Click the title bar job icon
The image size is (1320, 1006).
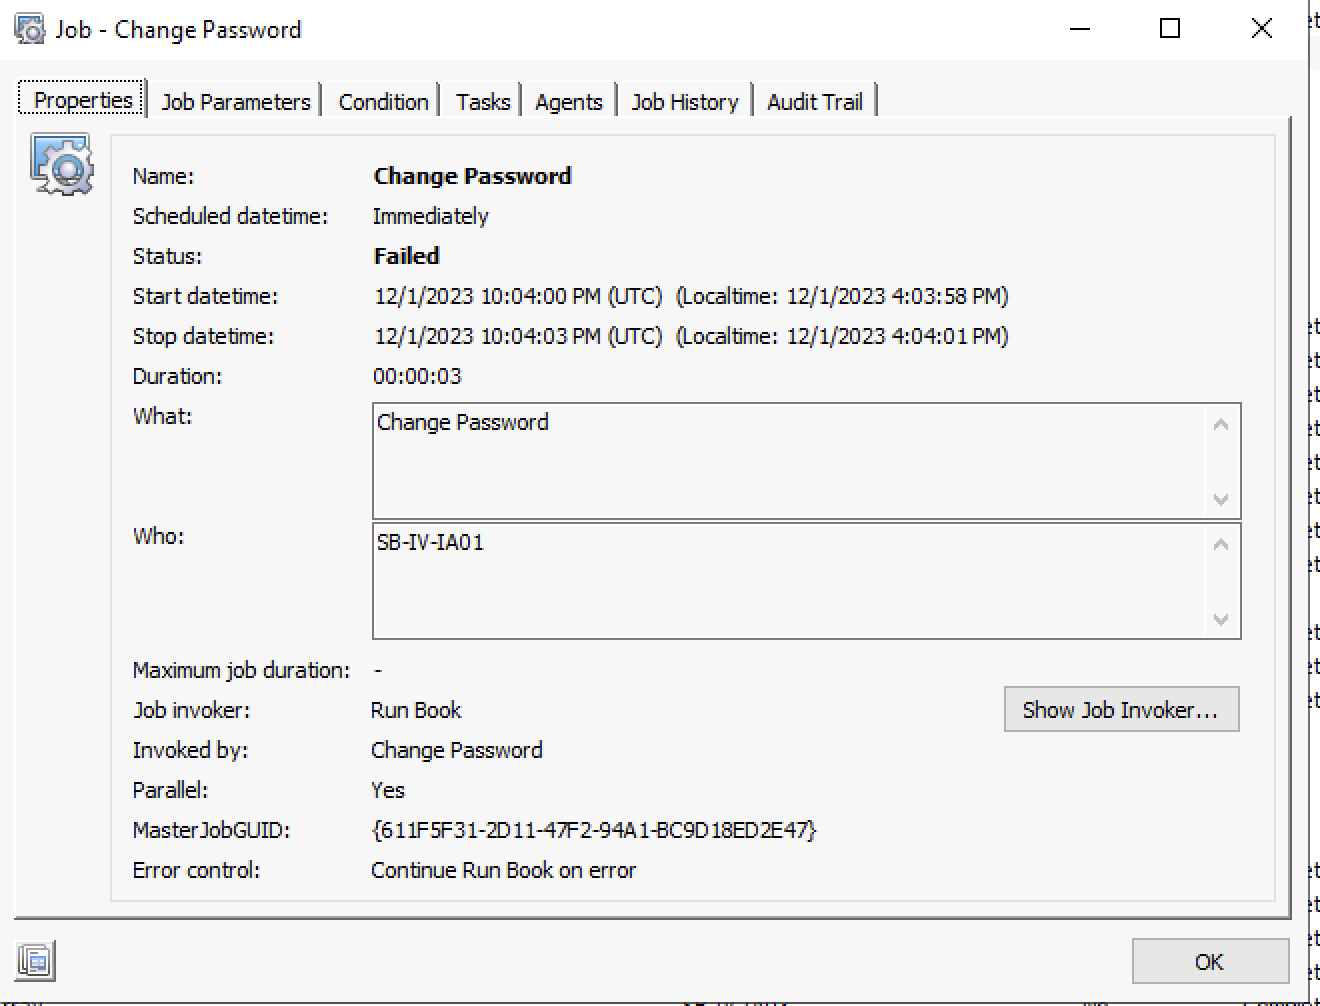pyautogui.click(x=30, y=29)
